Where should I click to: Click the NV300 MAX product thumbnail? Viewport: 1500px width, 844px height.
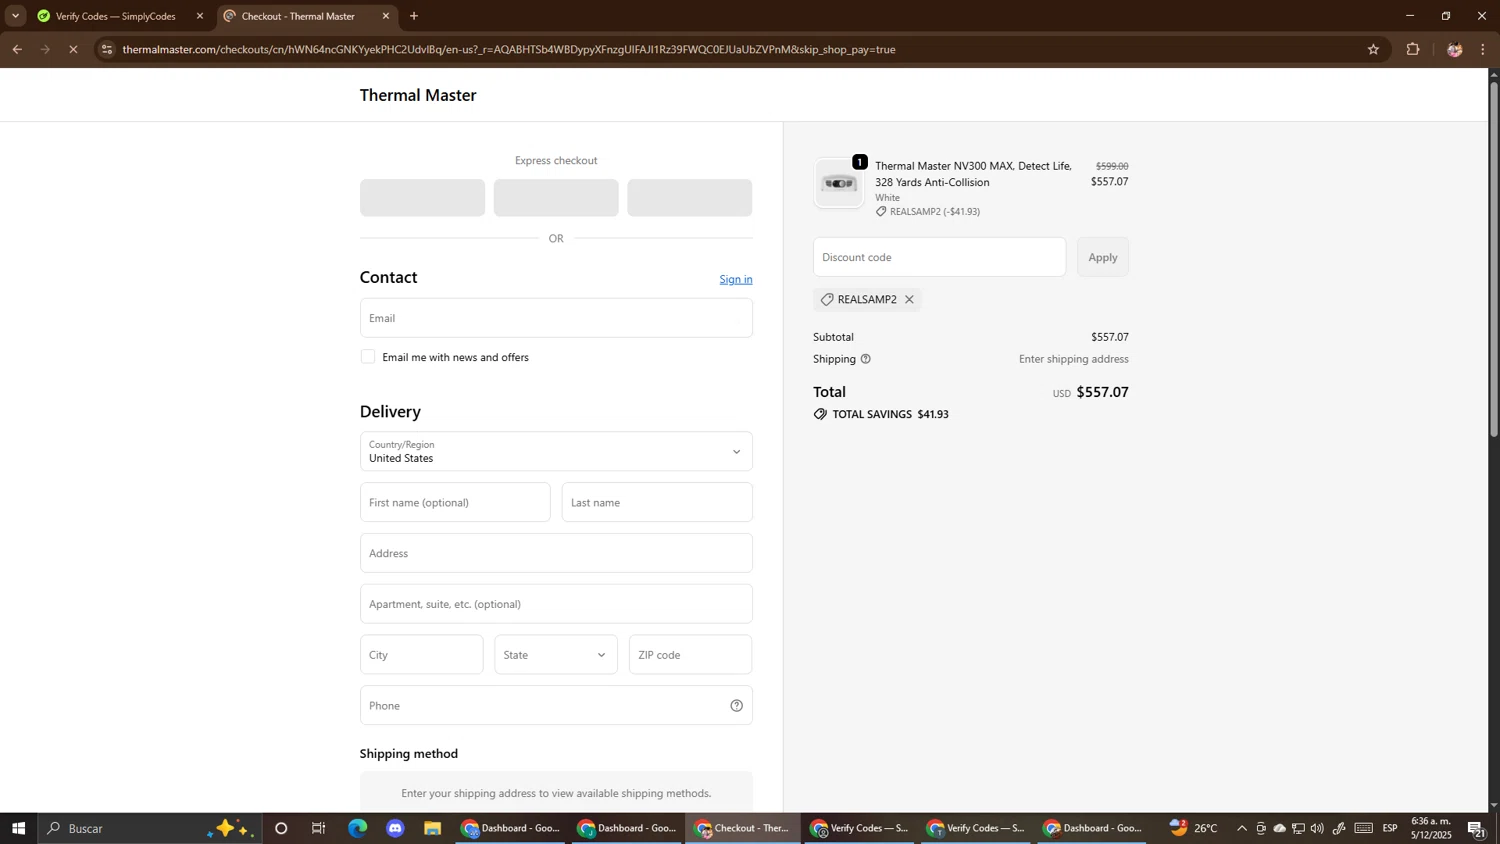tap(839, 183)
